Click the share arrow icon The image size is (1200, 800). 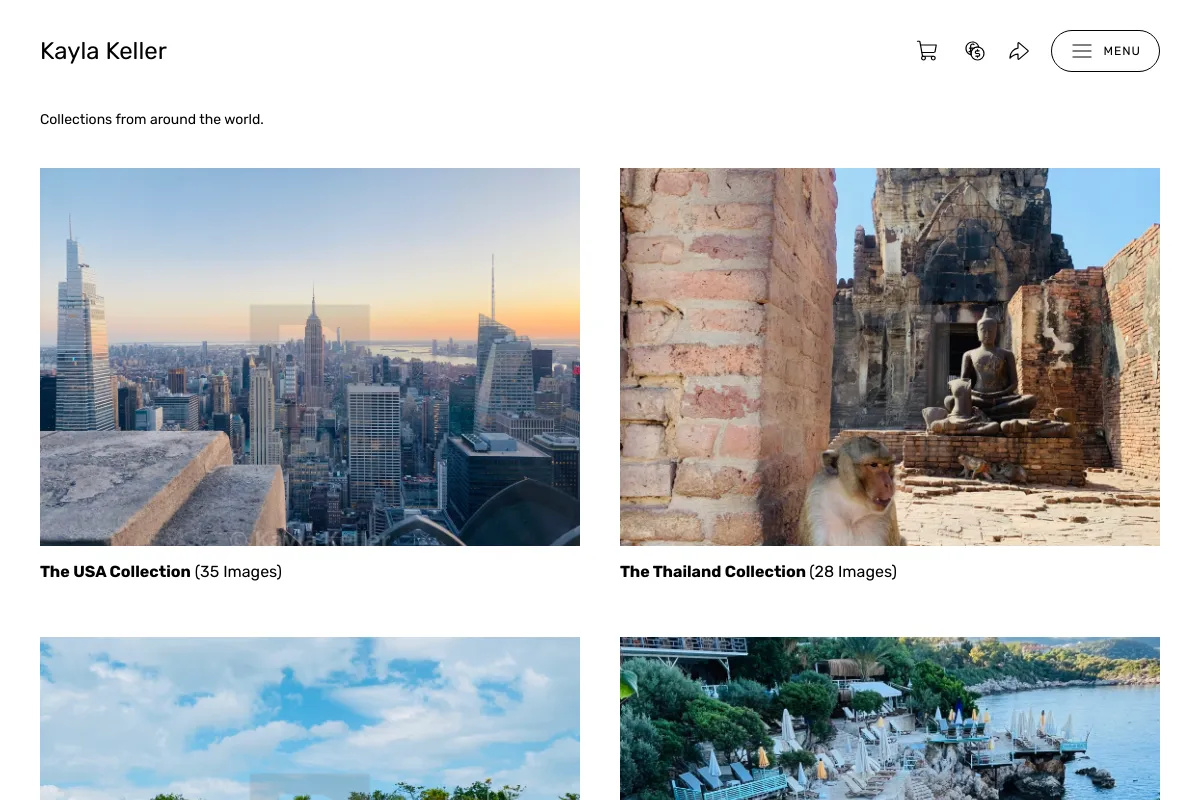click(1019, 51)
